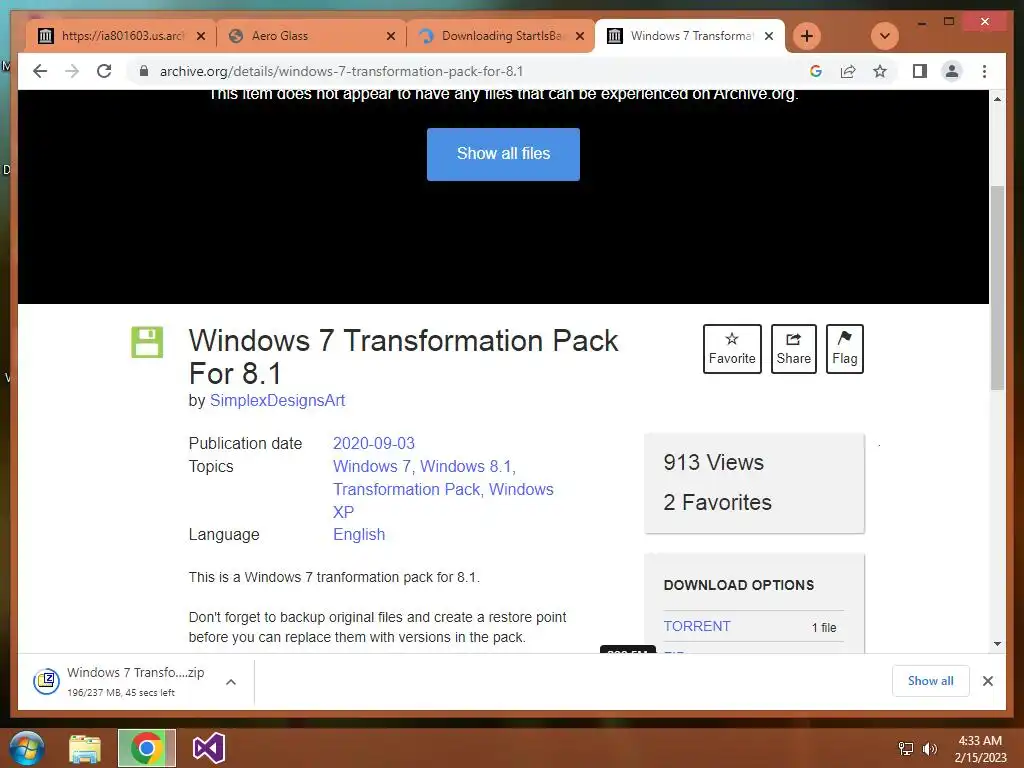
Task: Click the network tray icon
Action: (906, 749)
